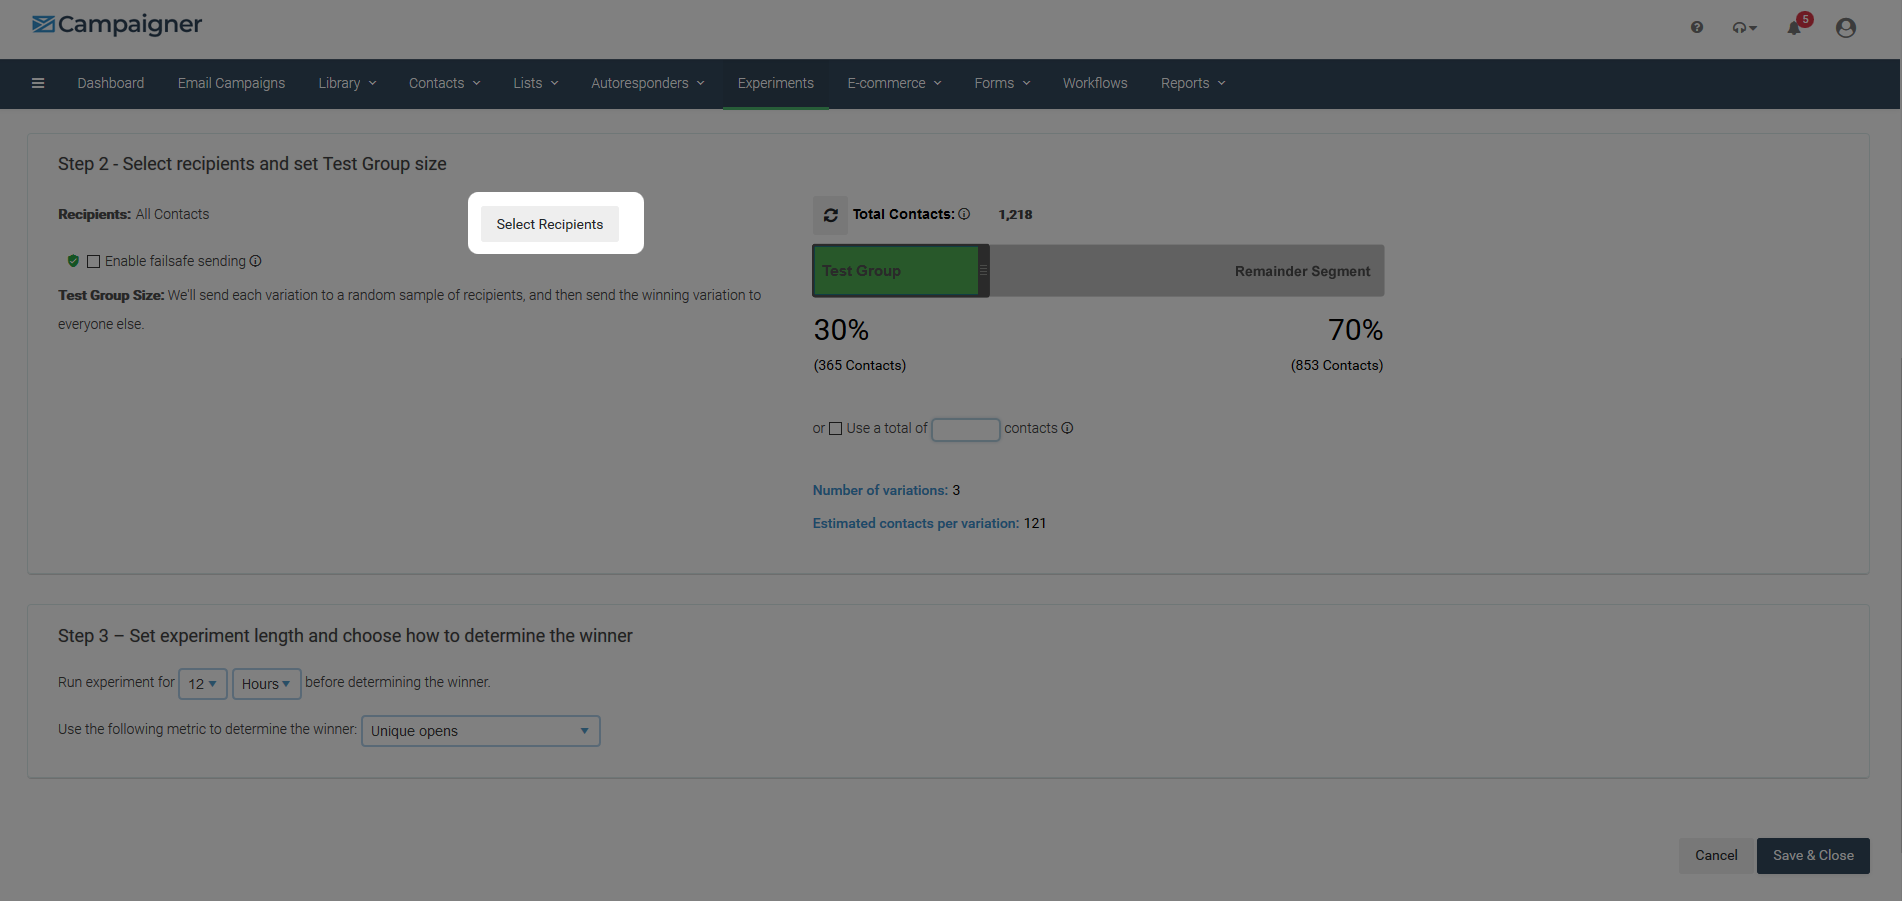
Task: Click Save & Close button
Action: point(1813,856)
